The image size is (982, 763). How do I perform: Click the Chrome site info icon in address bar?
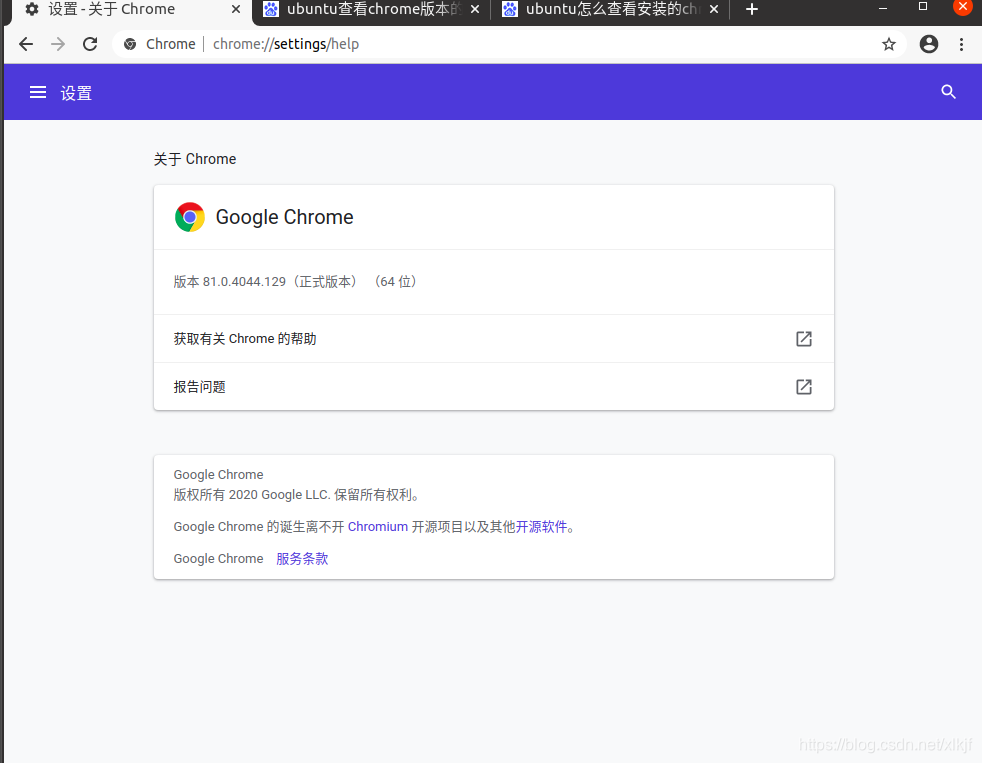pos(130,44)
